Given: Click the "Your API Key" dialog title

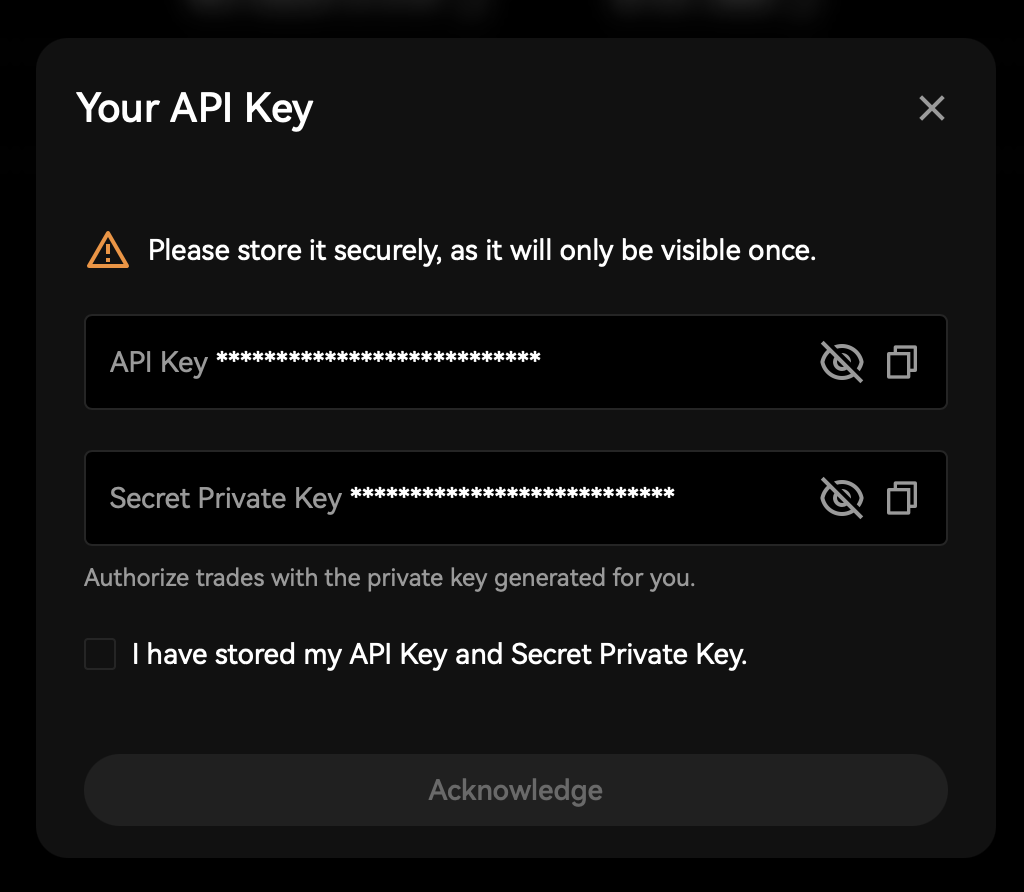Looking at the screenshot, I should (x=195, y=108).
